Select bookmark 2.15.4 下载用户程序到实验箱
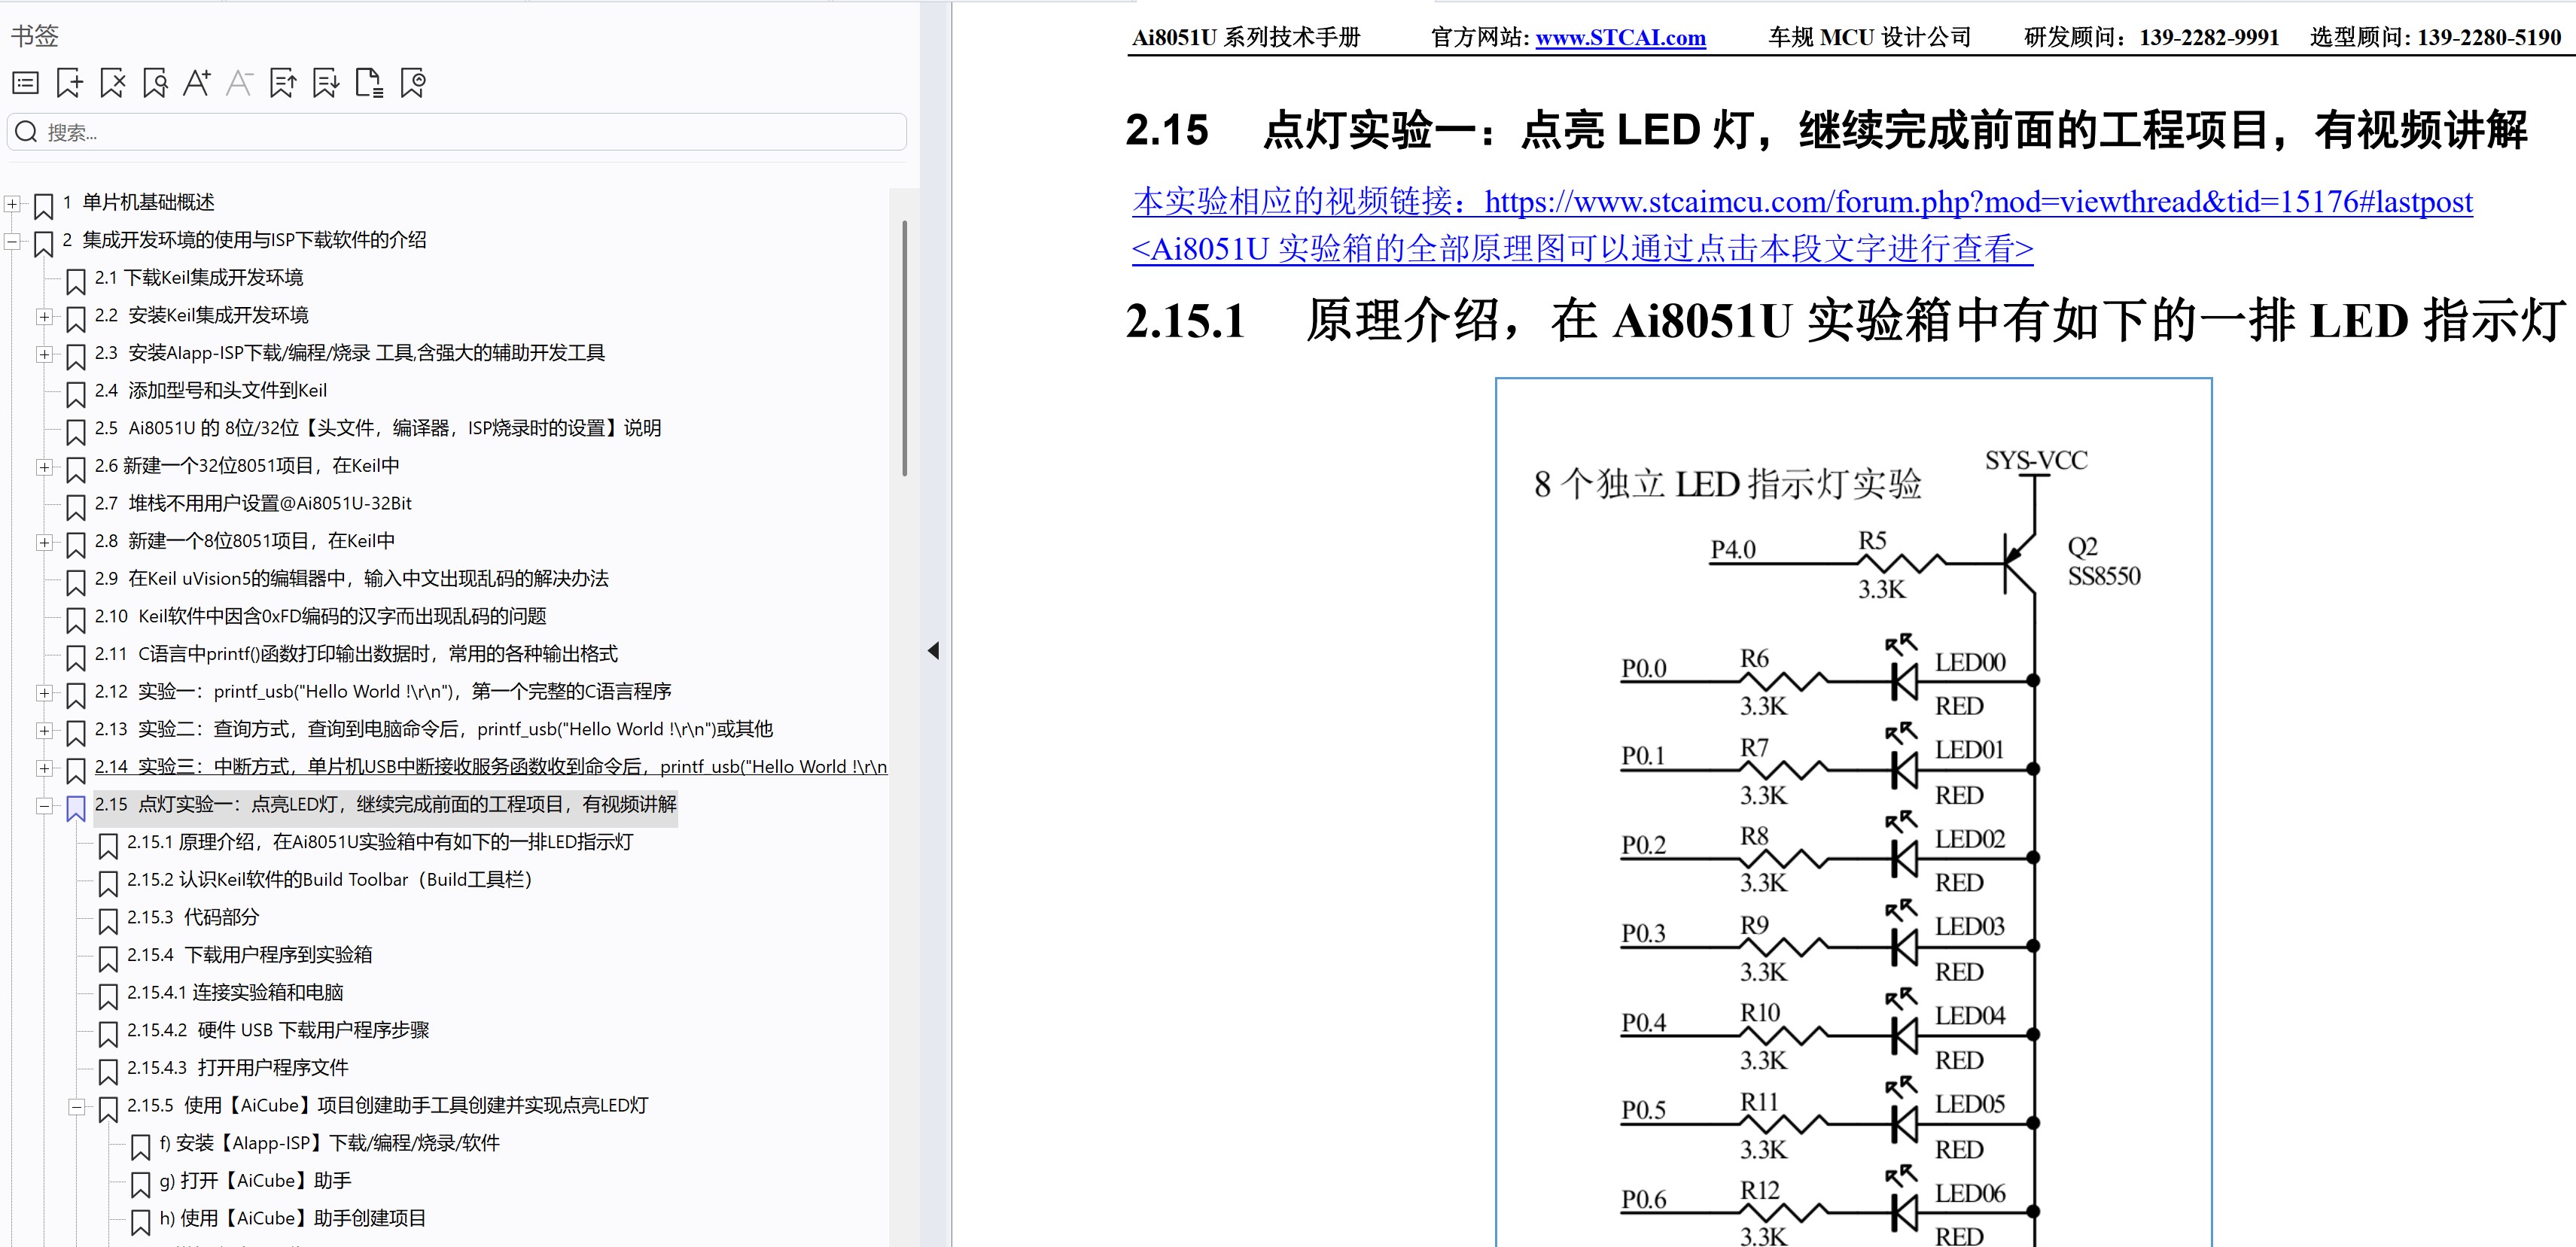Viewport: 2576px width, 1247px height. pos(250,955)
